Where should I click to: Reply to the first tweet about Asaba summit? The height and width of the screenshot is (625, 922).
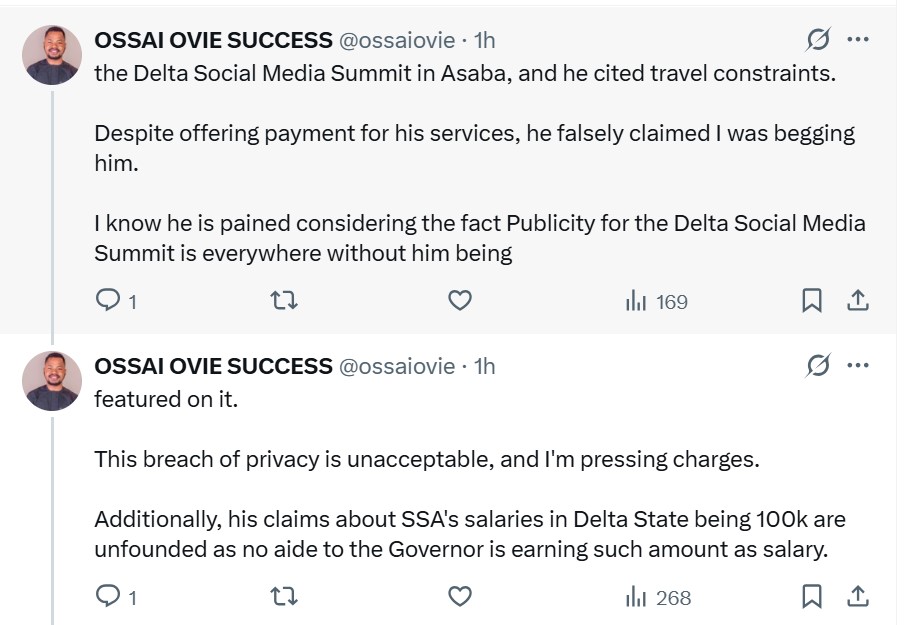click(x=107, y=300)
